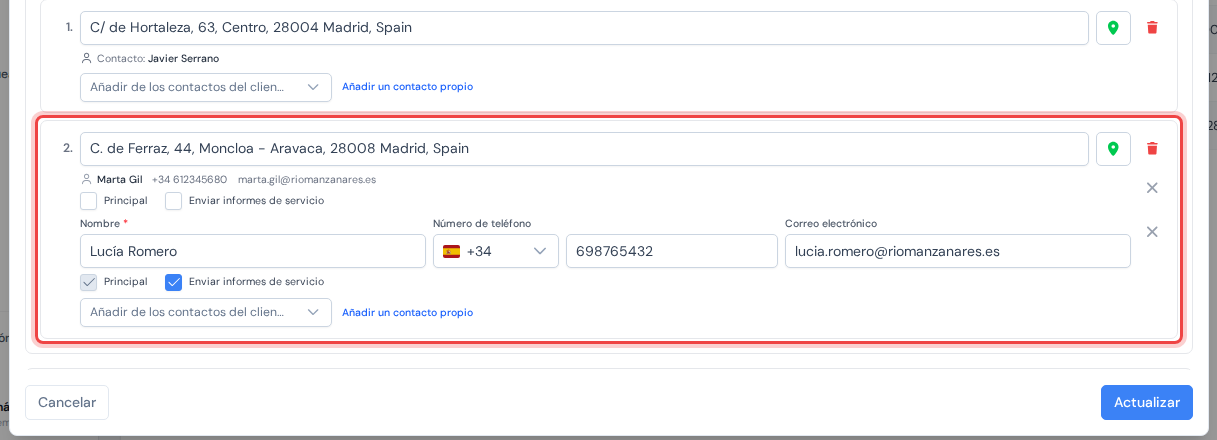
Task: Select the marta.gil@riomanzanares.es email text
Action: pos(307,180)
